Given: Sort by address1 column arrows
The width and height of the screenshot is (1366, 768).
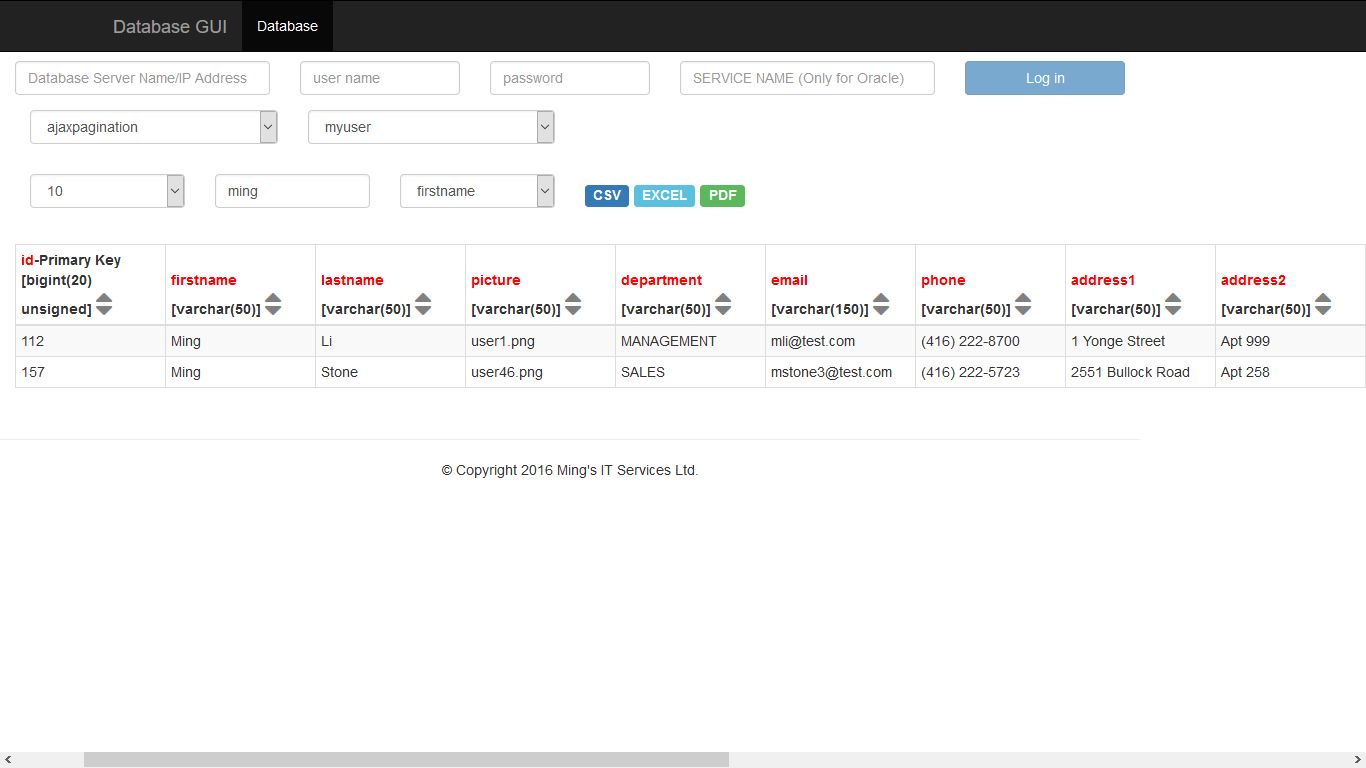Looking at the screenshot, I should (x=1173, y=305).
